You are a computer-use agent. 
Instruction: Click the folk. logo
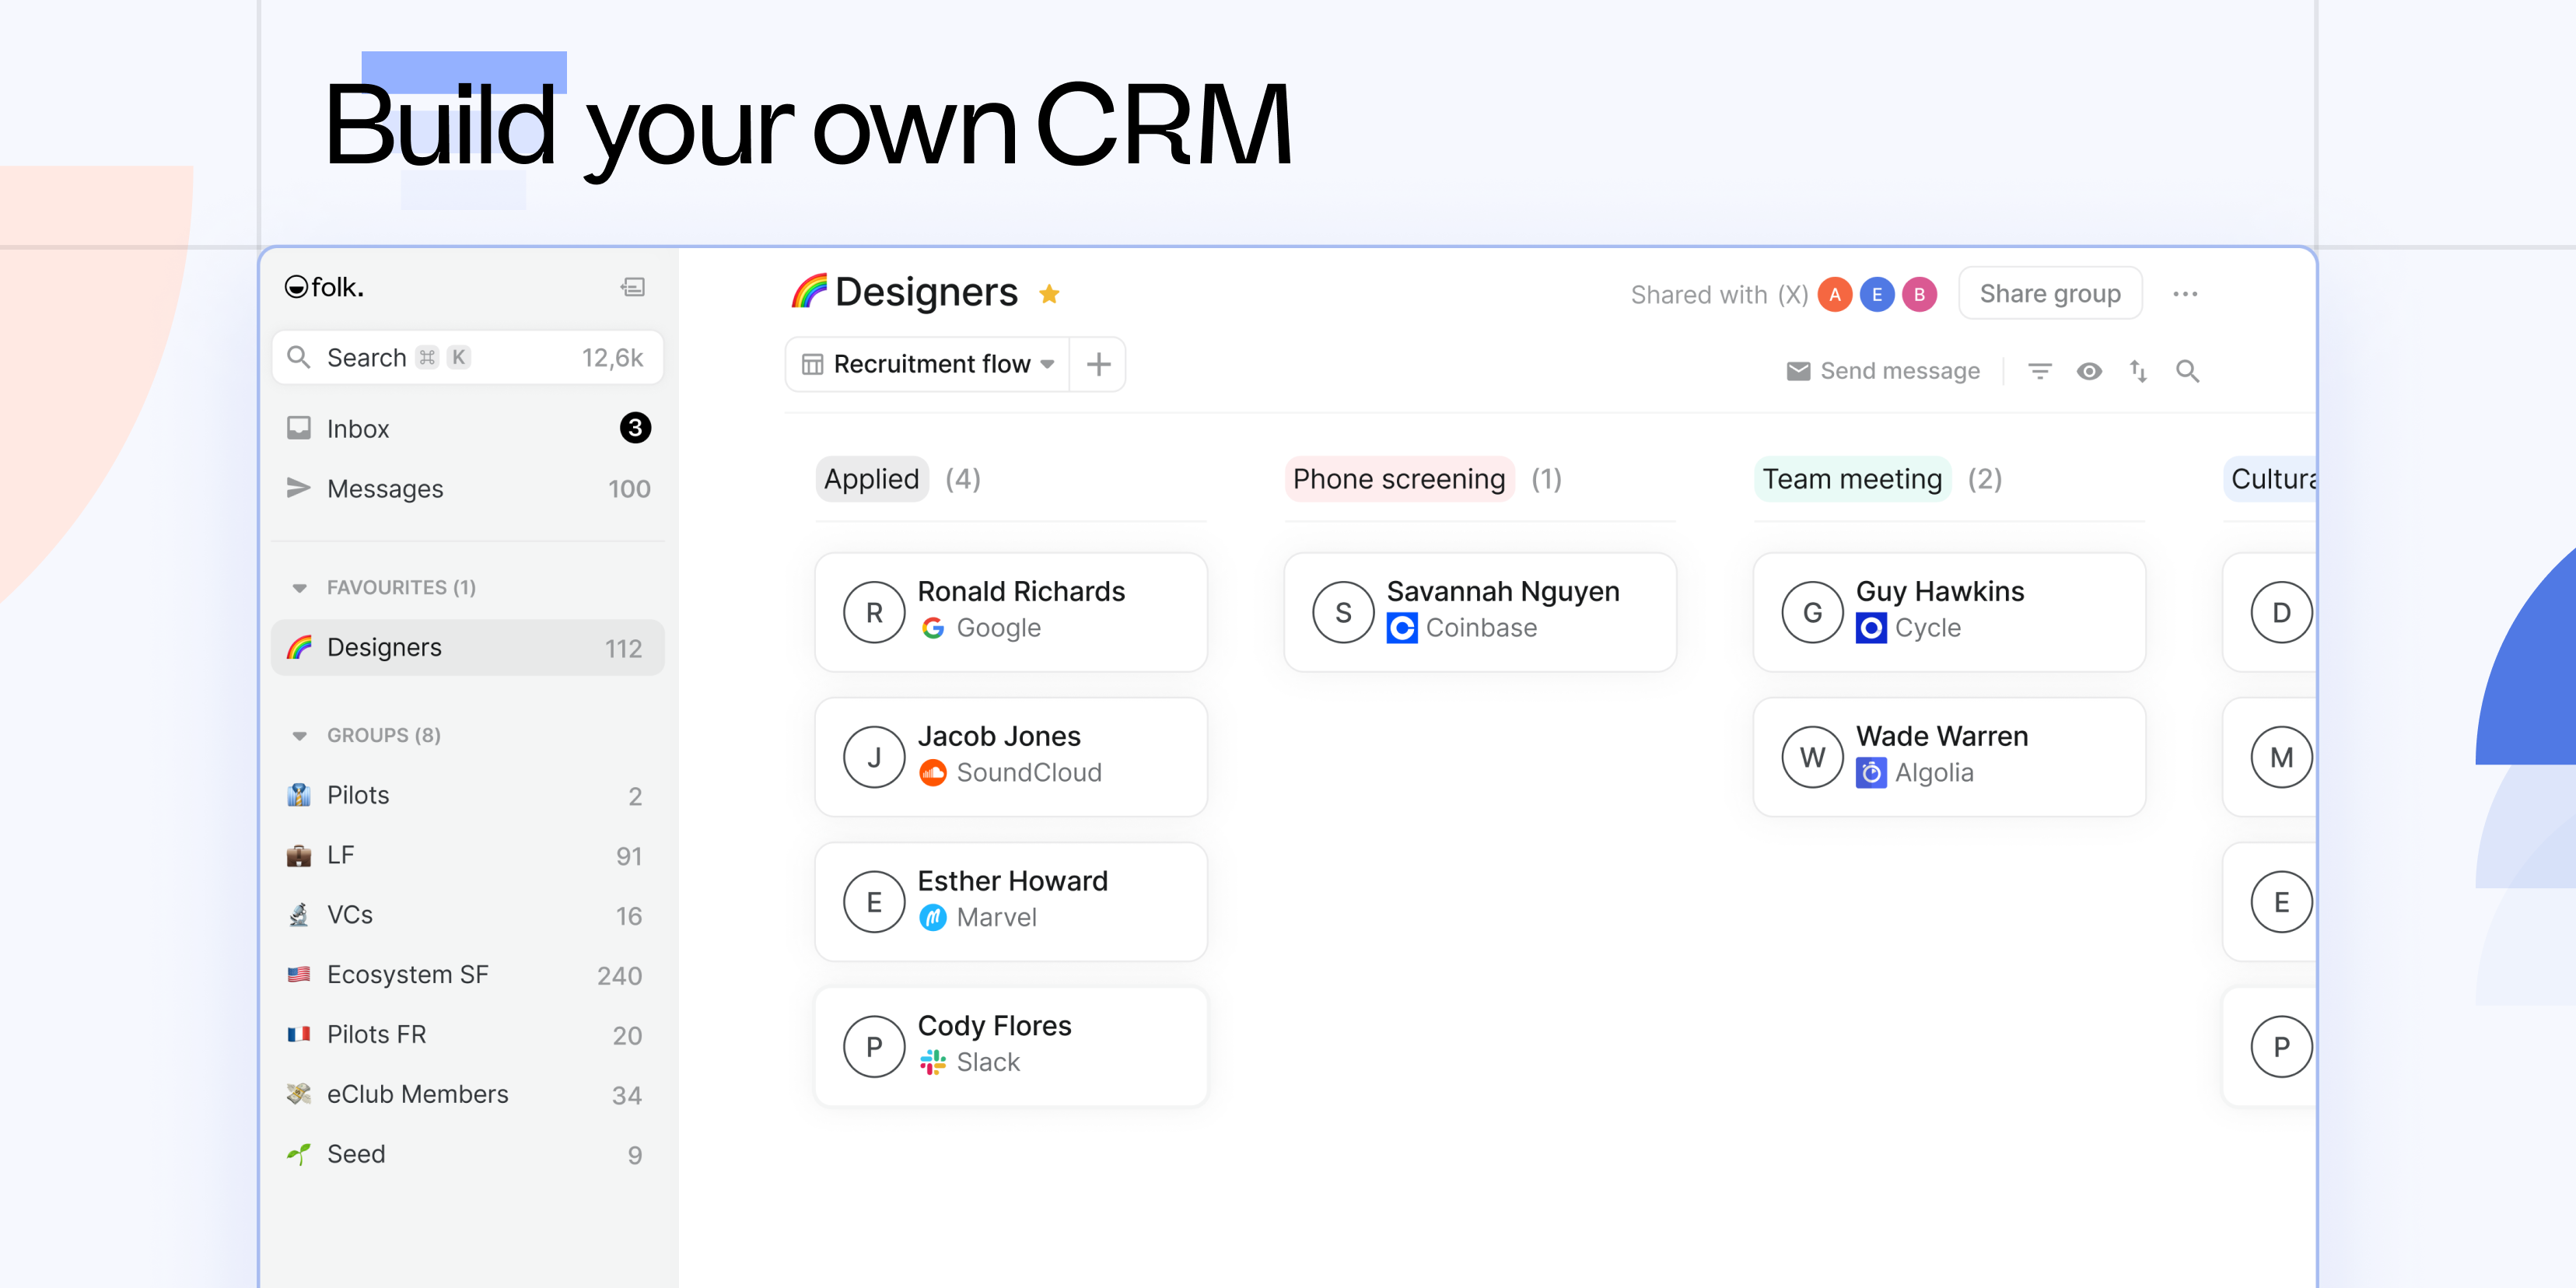coord(325,288)
